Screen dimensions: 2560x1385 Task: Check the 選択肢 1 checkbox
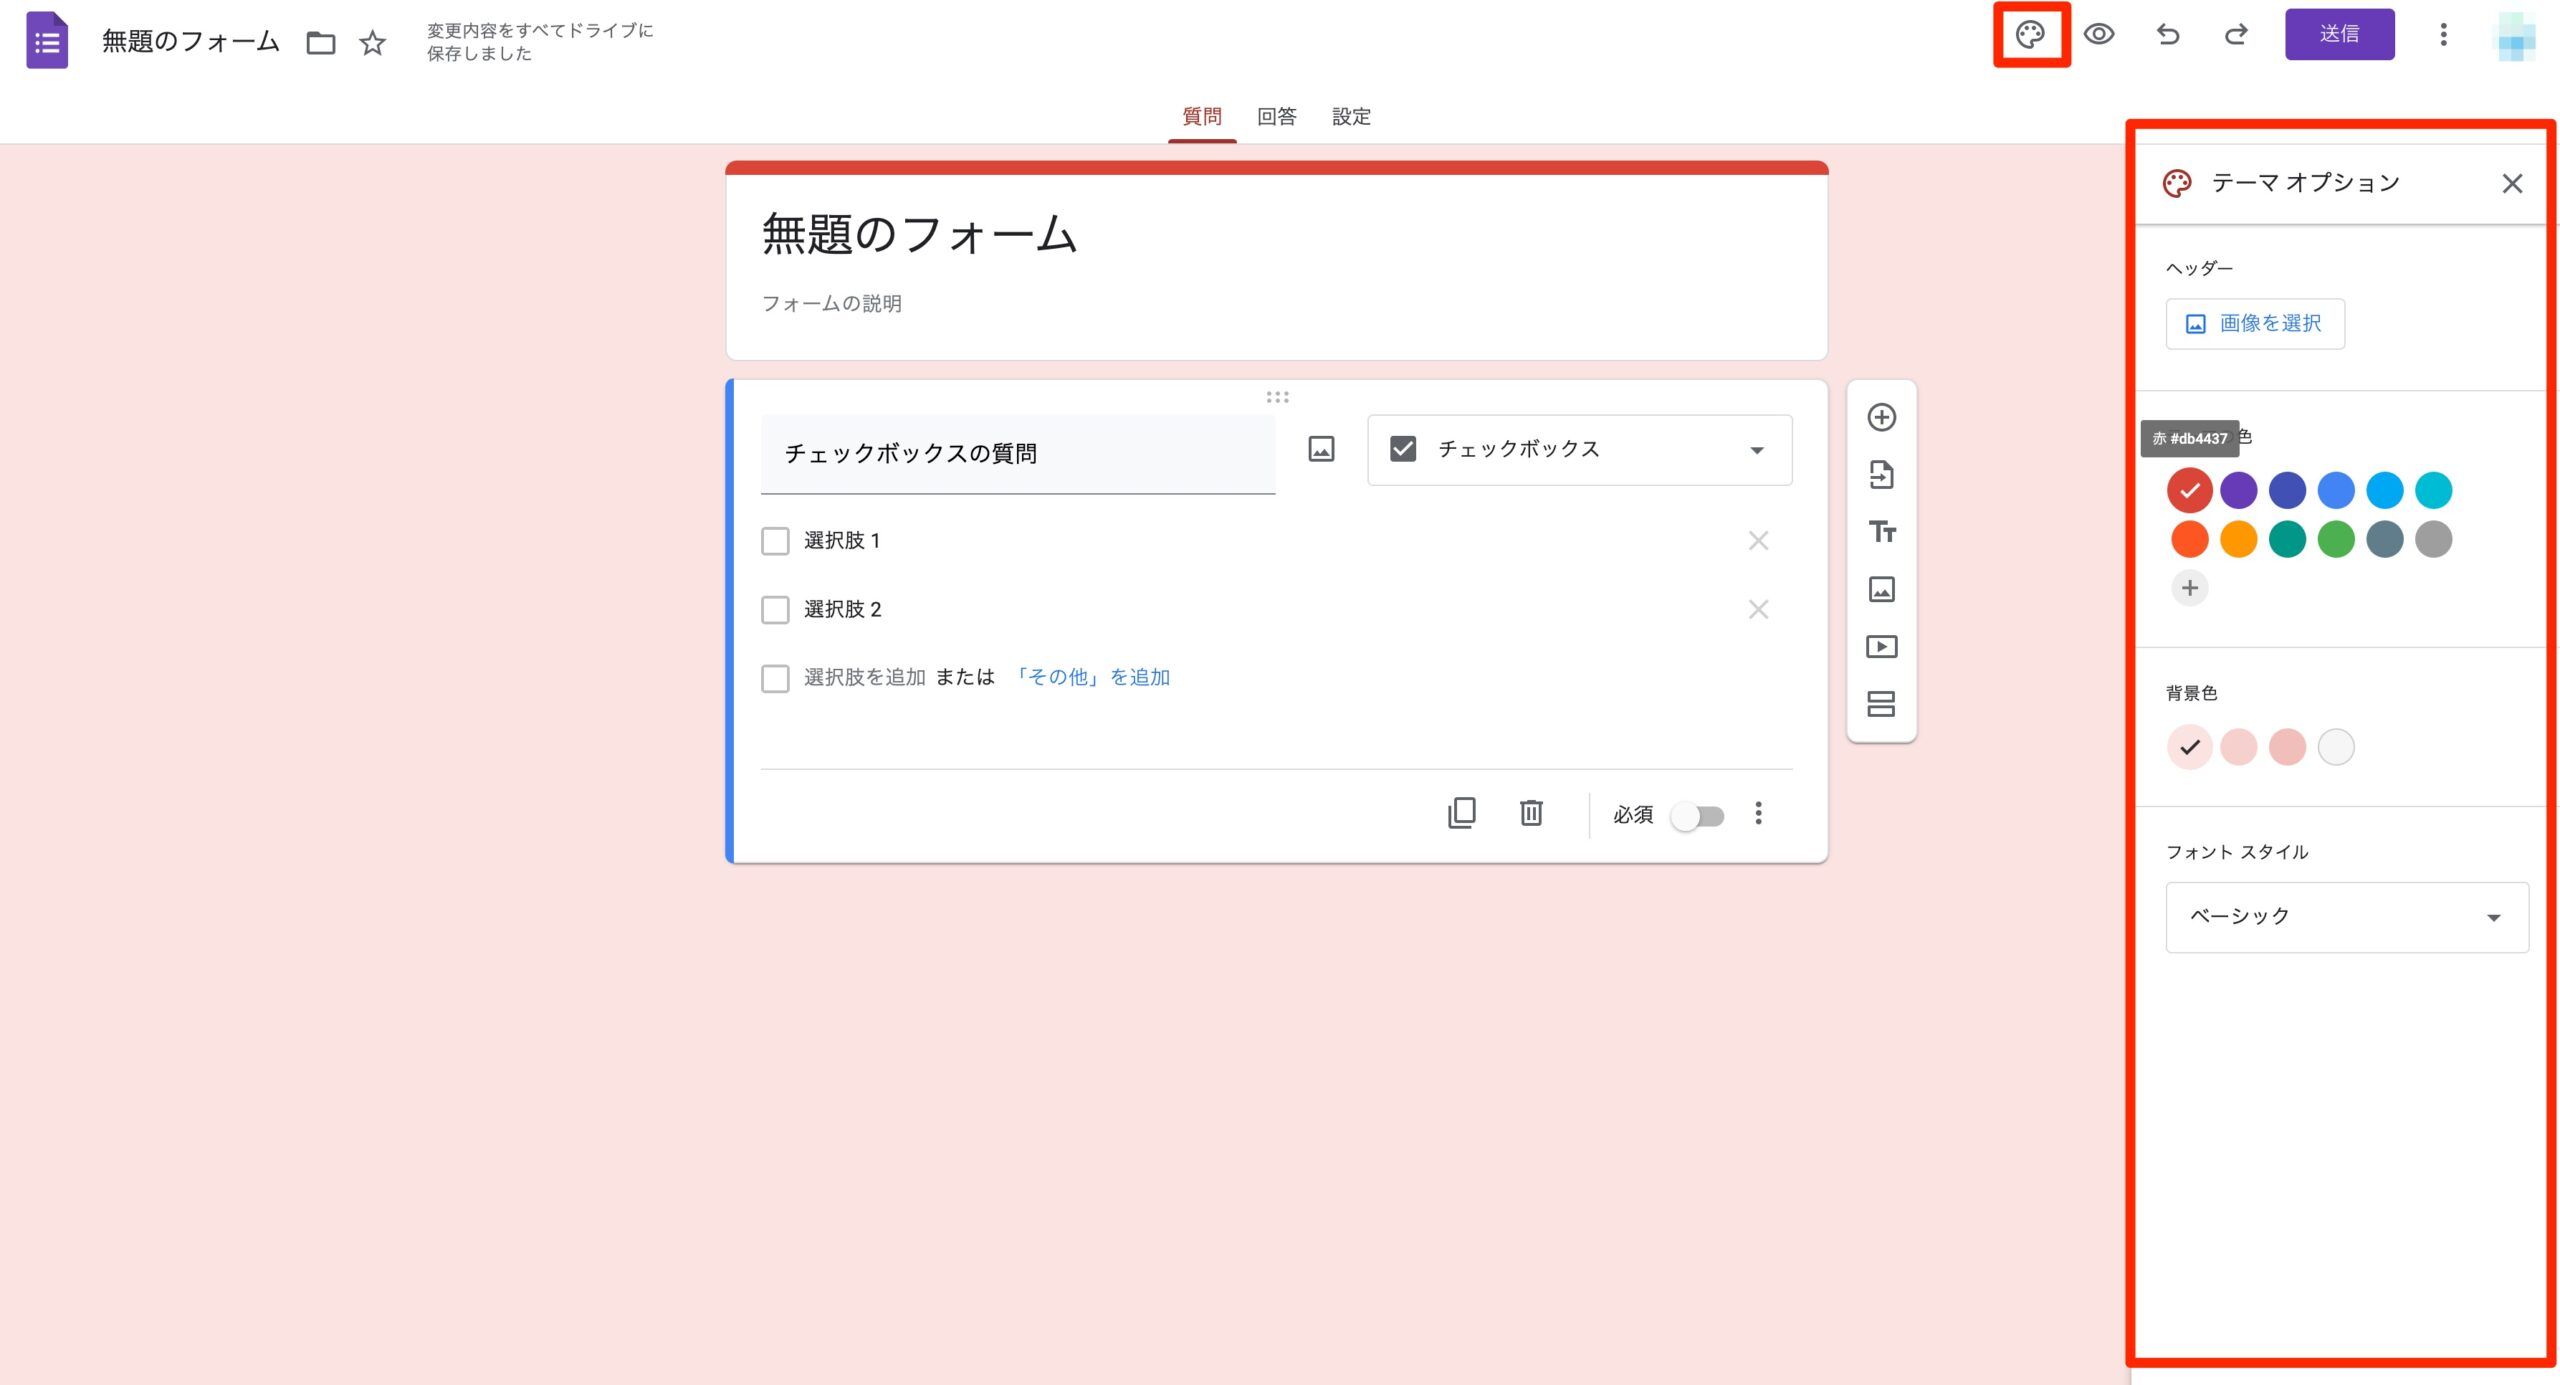775,540
